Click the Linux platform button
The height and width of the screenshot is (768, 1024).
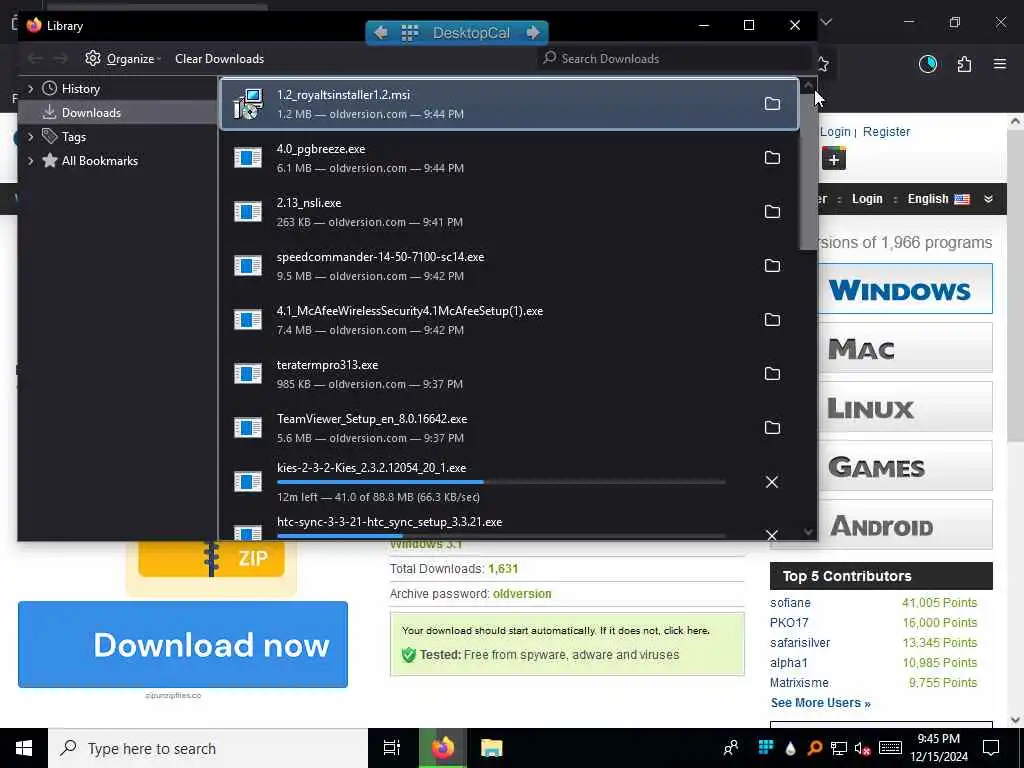[904, 408]
